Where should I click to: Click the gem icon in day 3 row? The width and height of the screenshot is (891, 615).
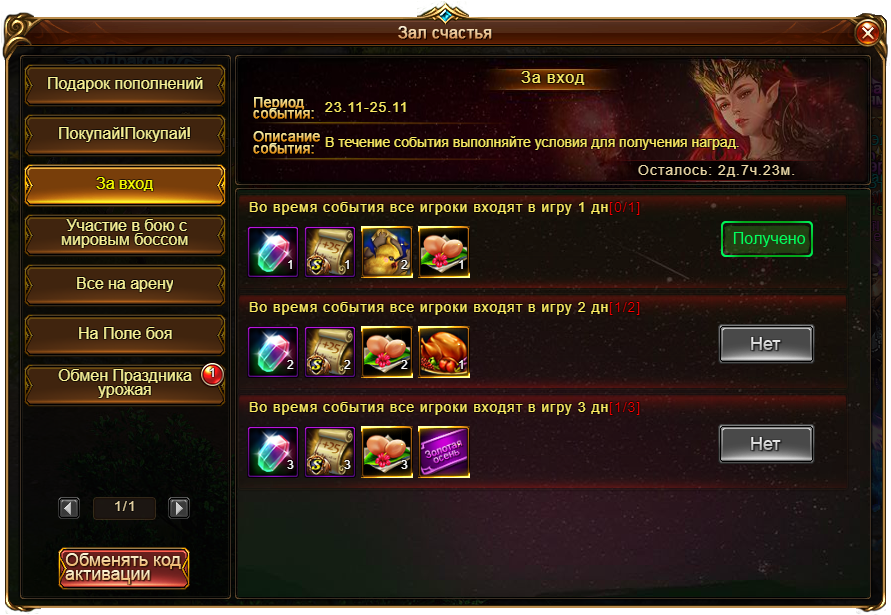273,452
